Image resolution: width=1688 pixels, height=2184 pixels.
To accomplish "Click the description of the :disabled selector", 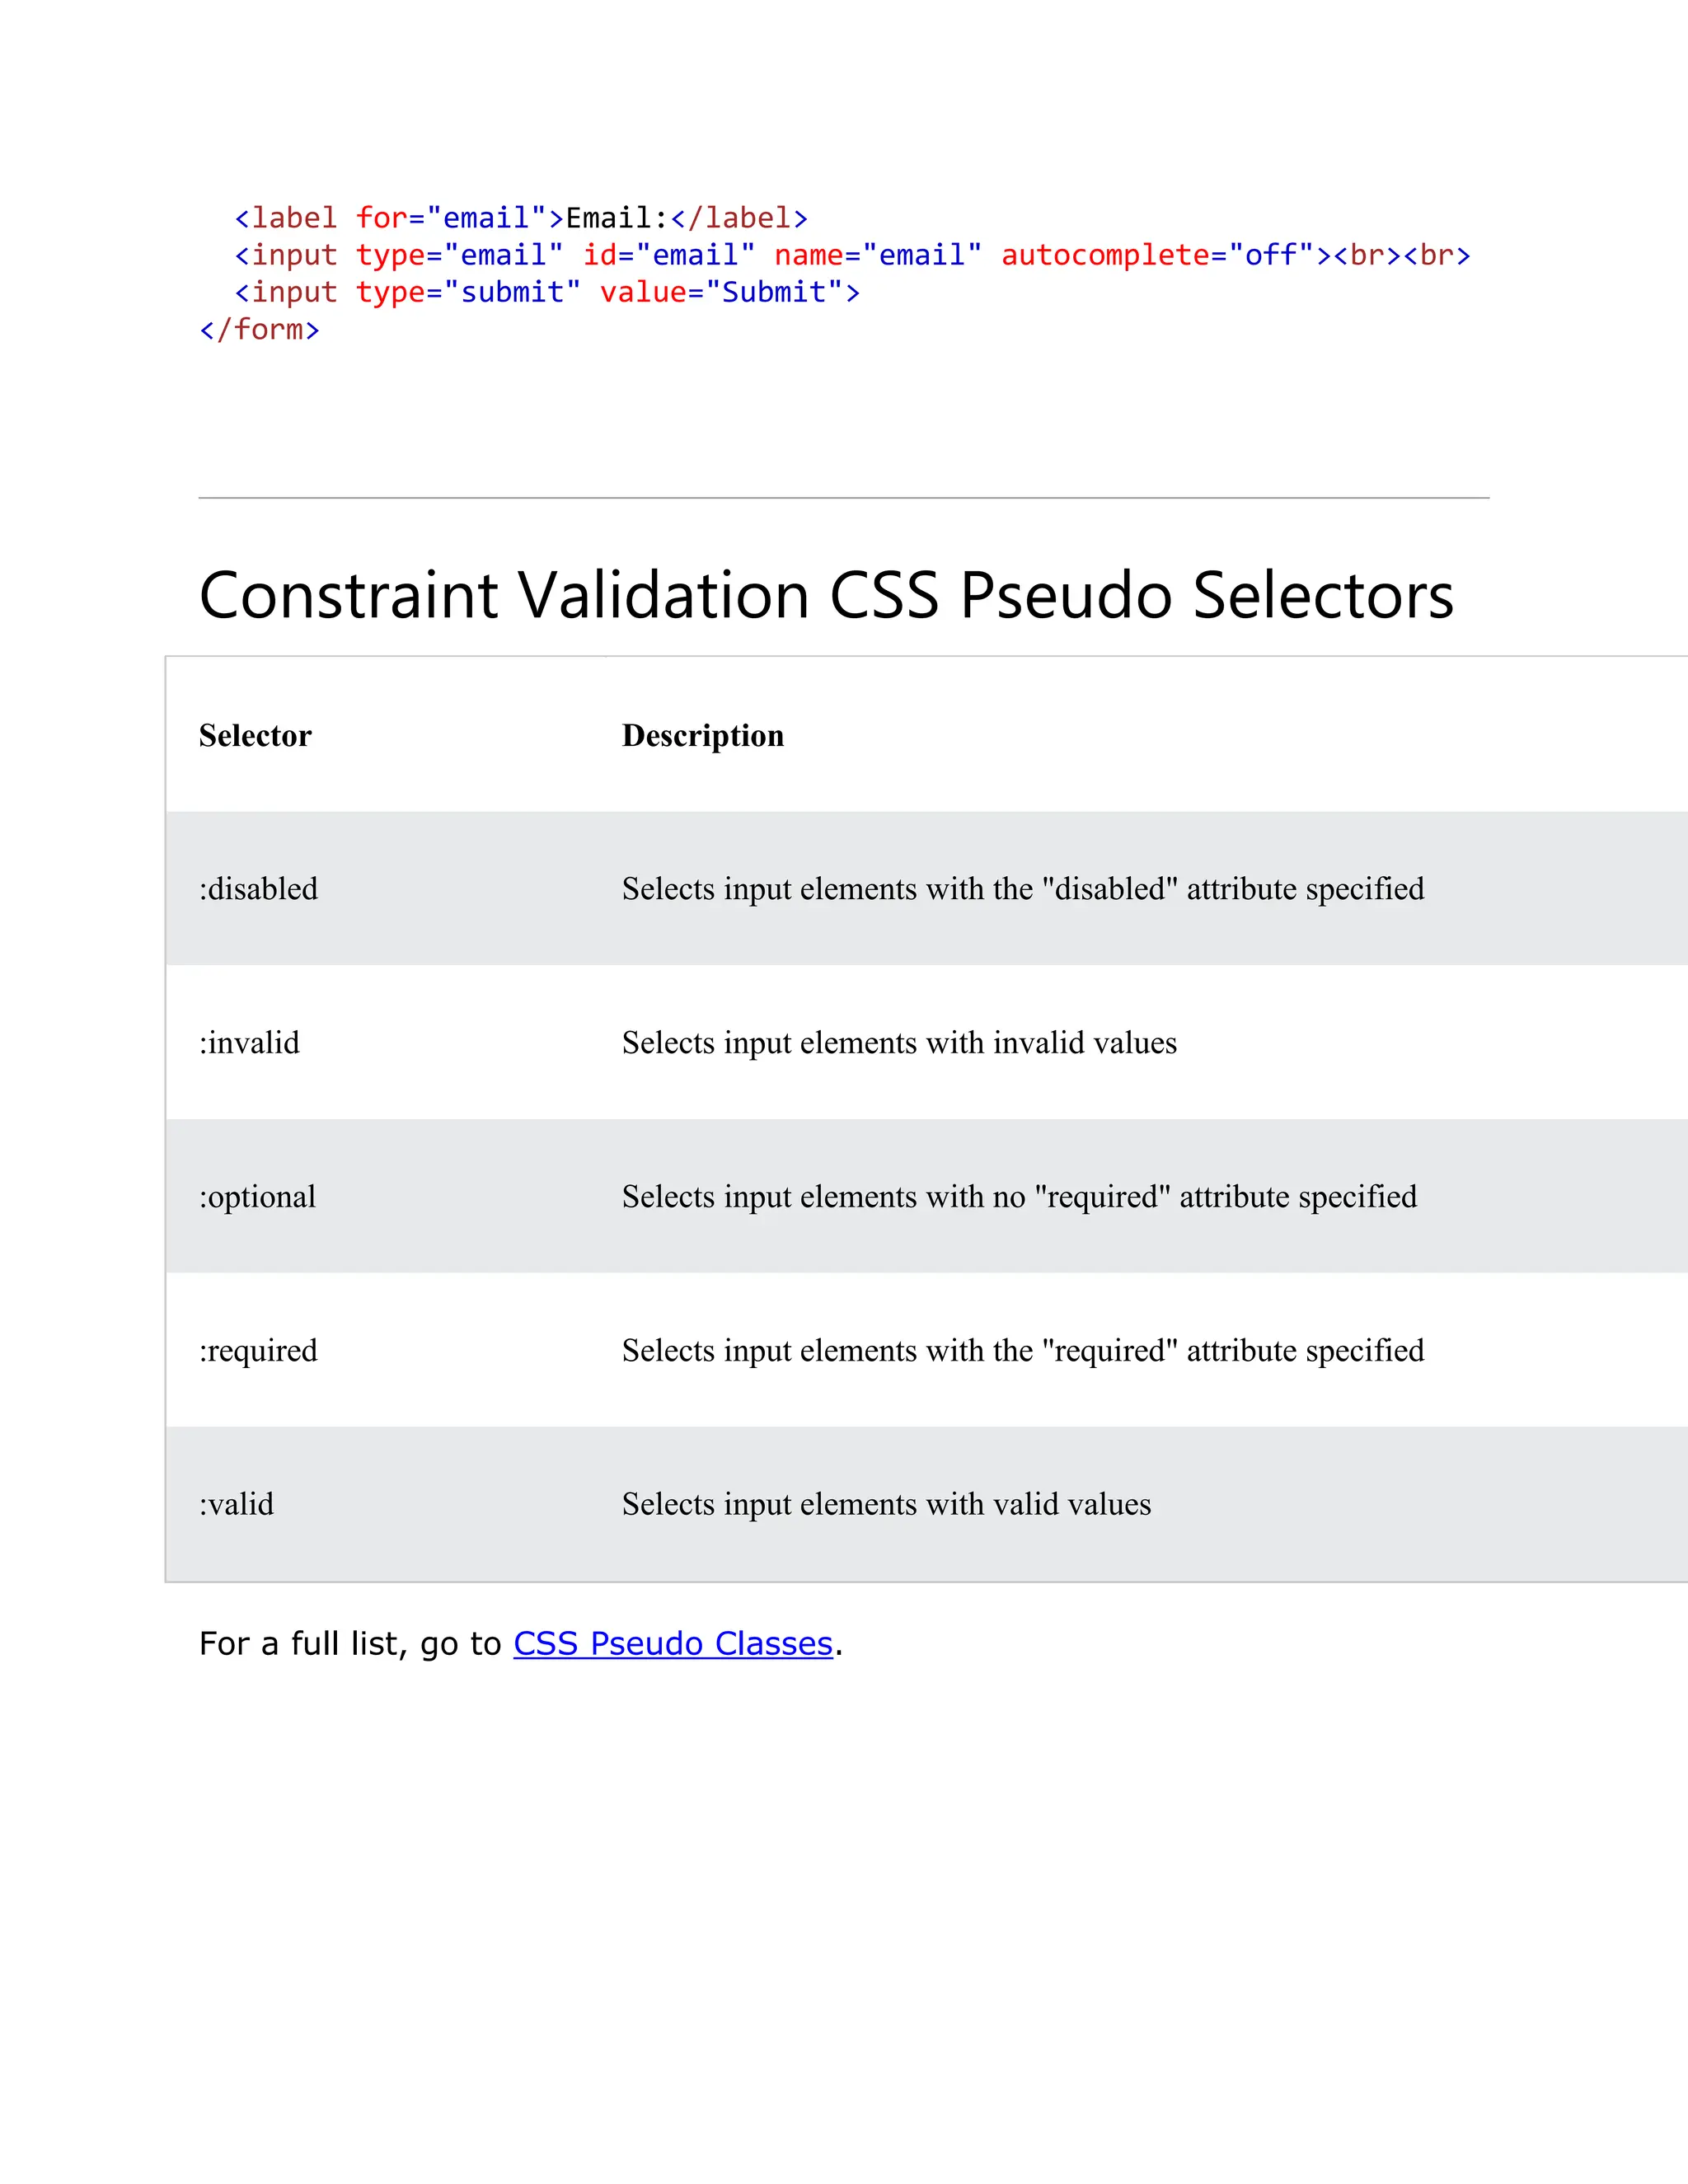I will (1022, 889).
